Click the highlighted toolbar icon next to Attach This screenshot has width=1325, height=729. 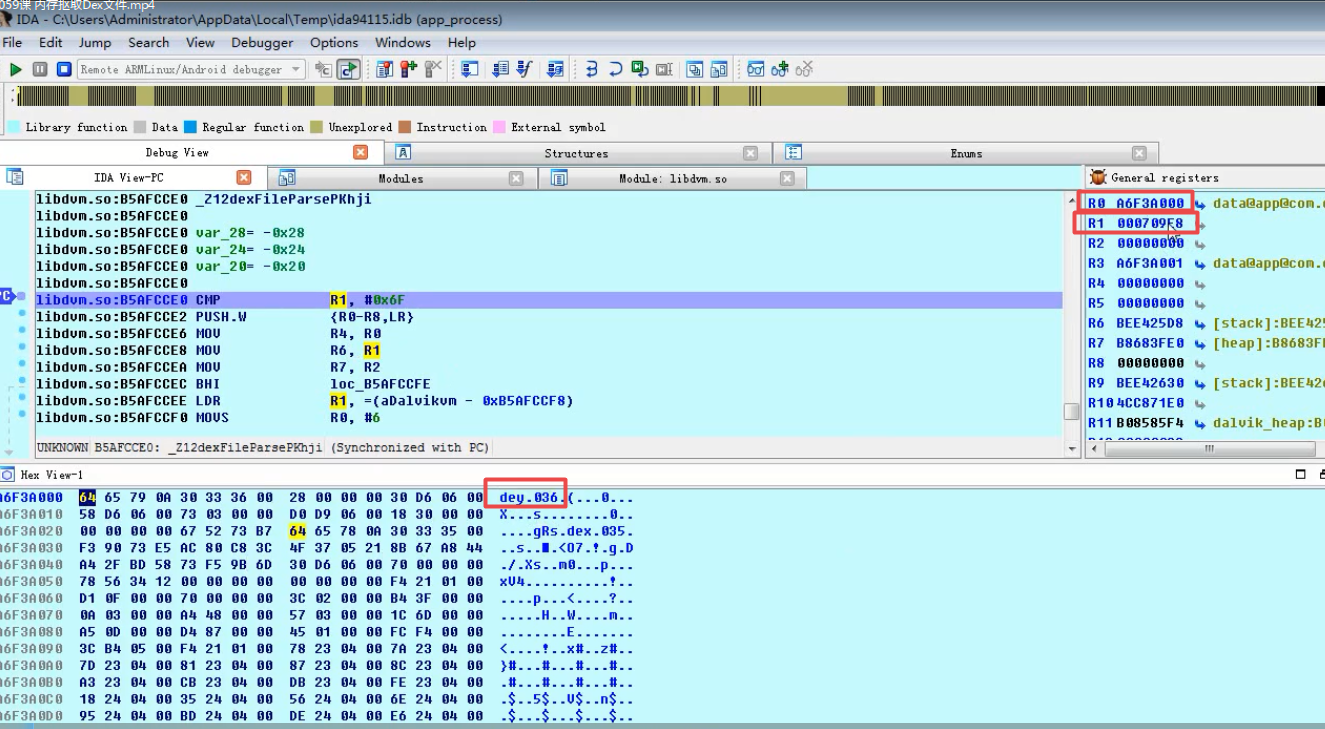(348, 69)
